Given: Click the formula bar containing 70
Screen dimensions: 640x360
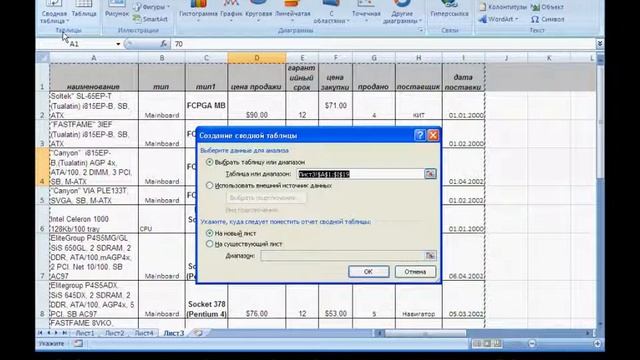Looking at the screenshot, I should [383, 44].
